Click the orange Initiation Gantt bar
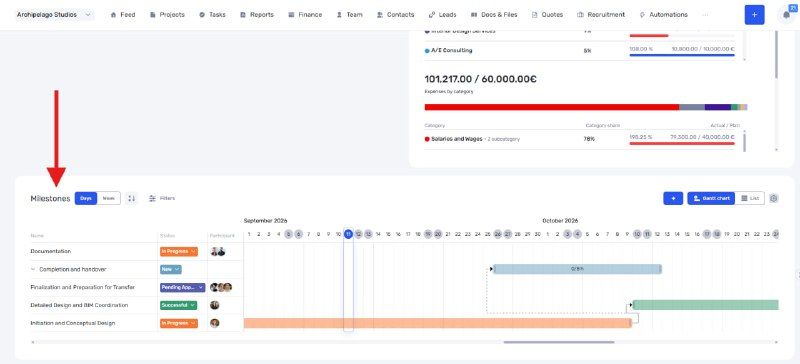 [x=438, y=323]
